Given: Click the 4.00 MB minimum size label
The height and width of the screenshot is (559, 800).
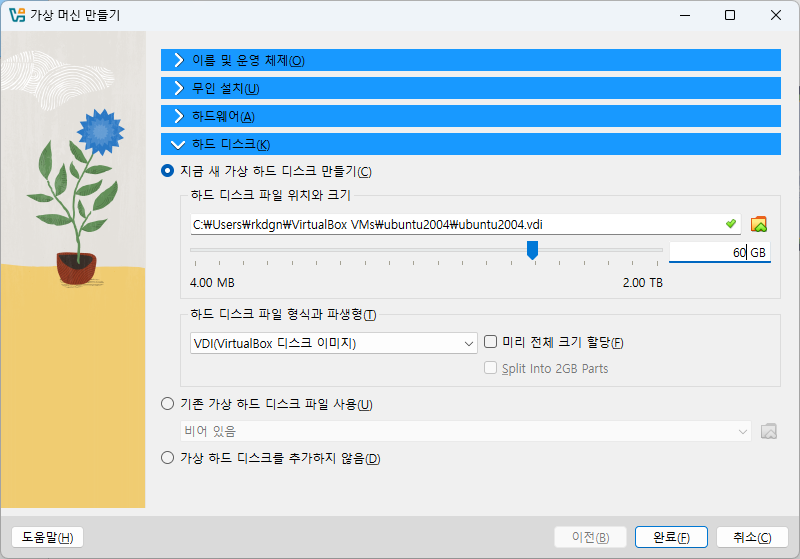Looking at the screenshot, I should coord(212,283).
